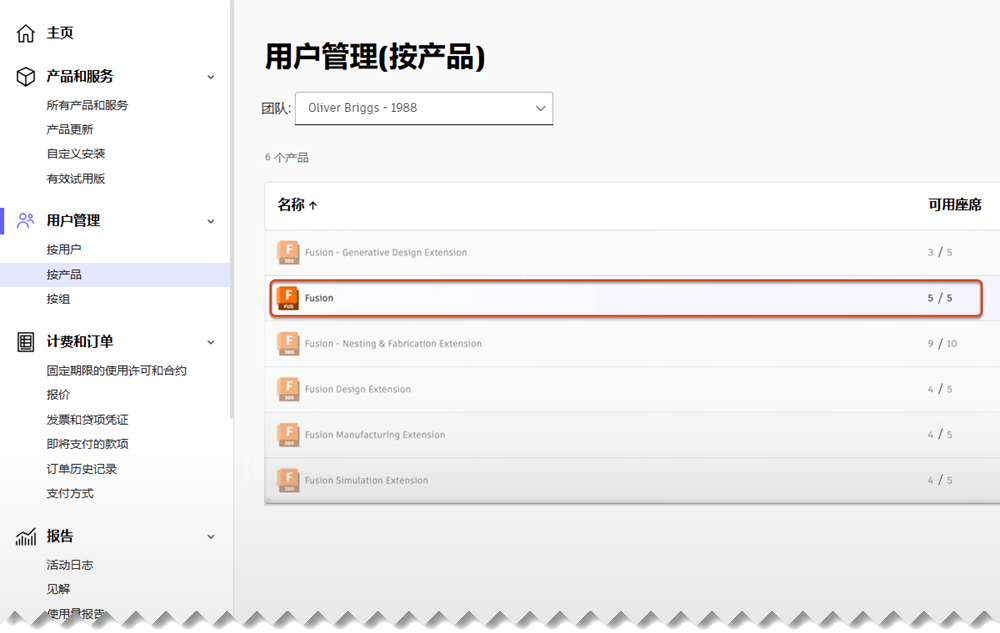Open 自定义安装
The image size is (1000, 633).
(x=75, y=154)
